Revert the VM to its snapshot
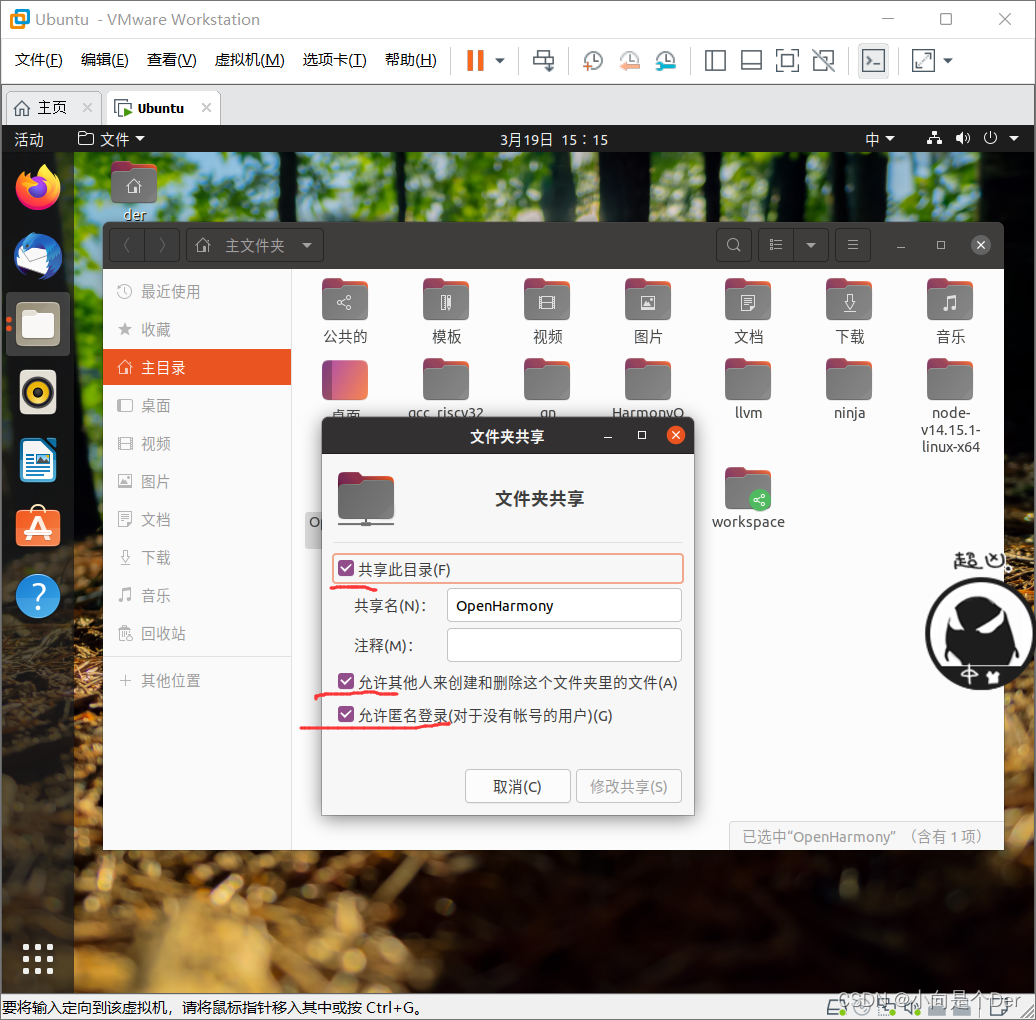Screen dimensions: 1036x1020 pyautogui.click(x=629, y=60)
